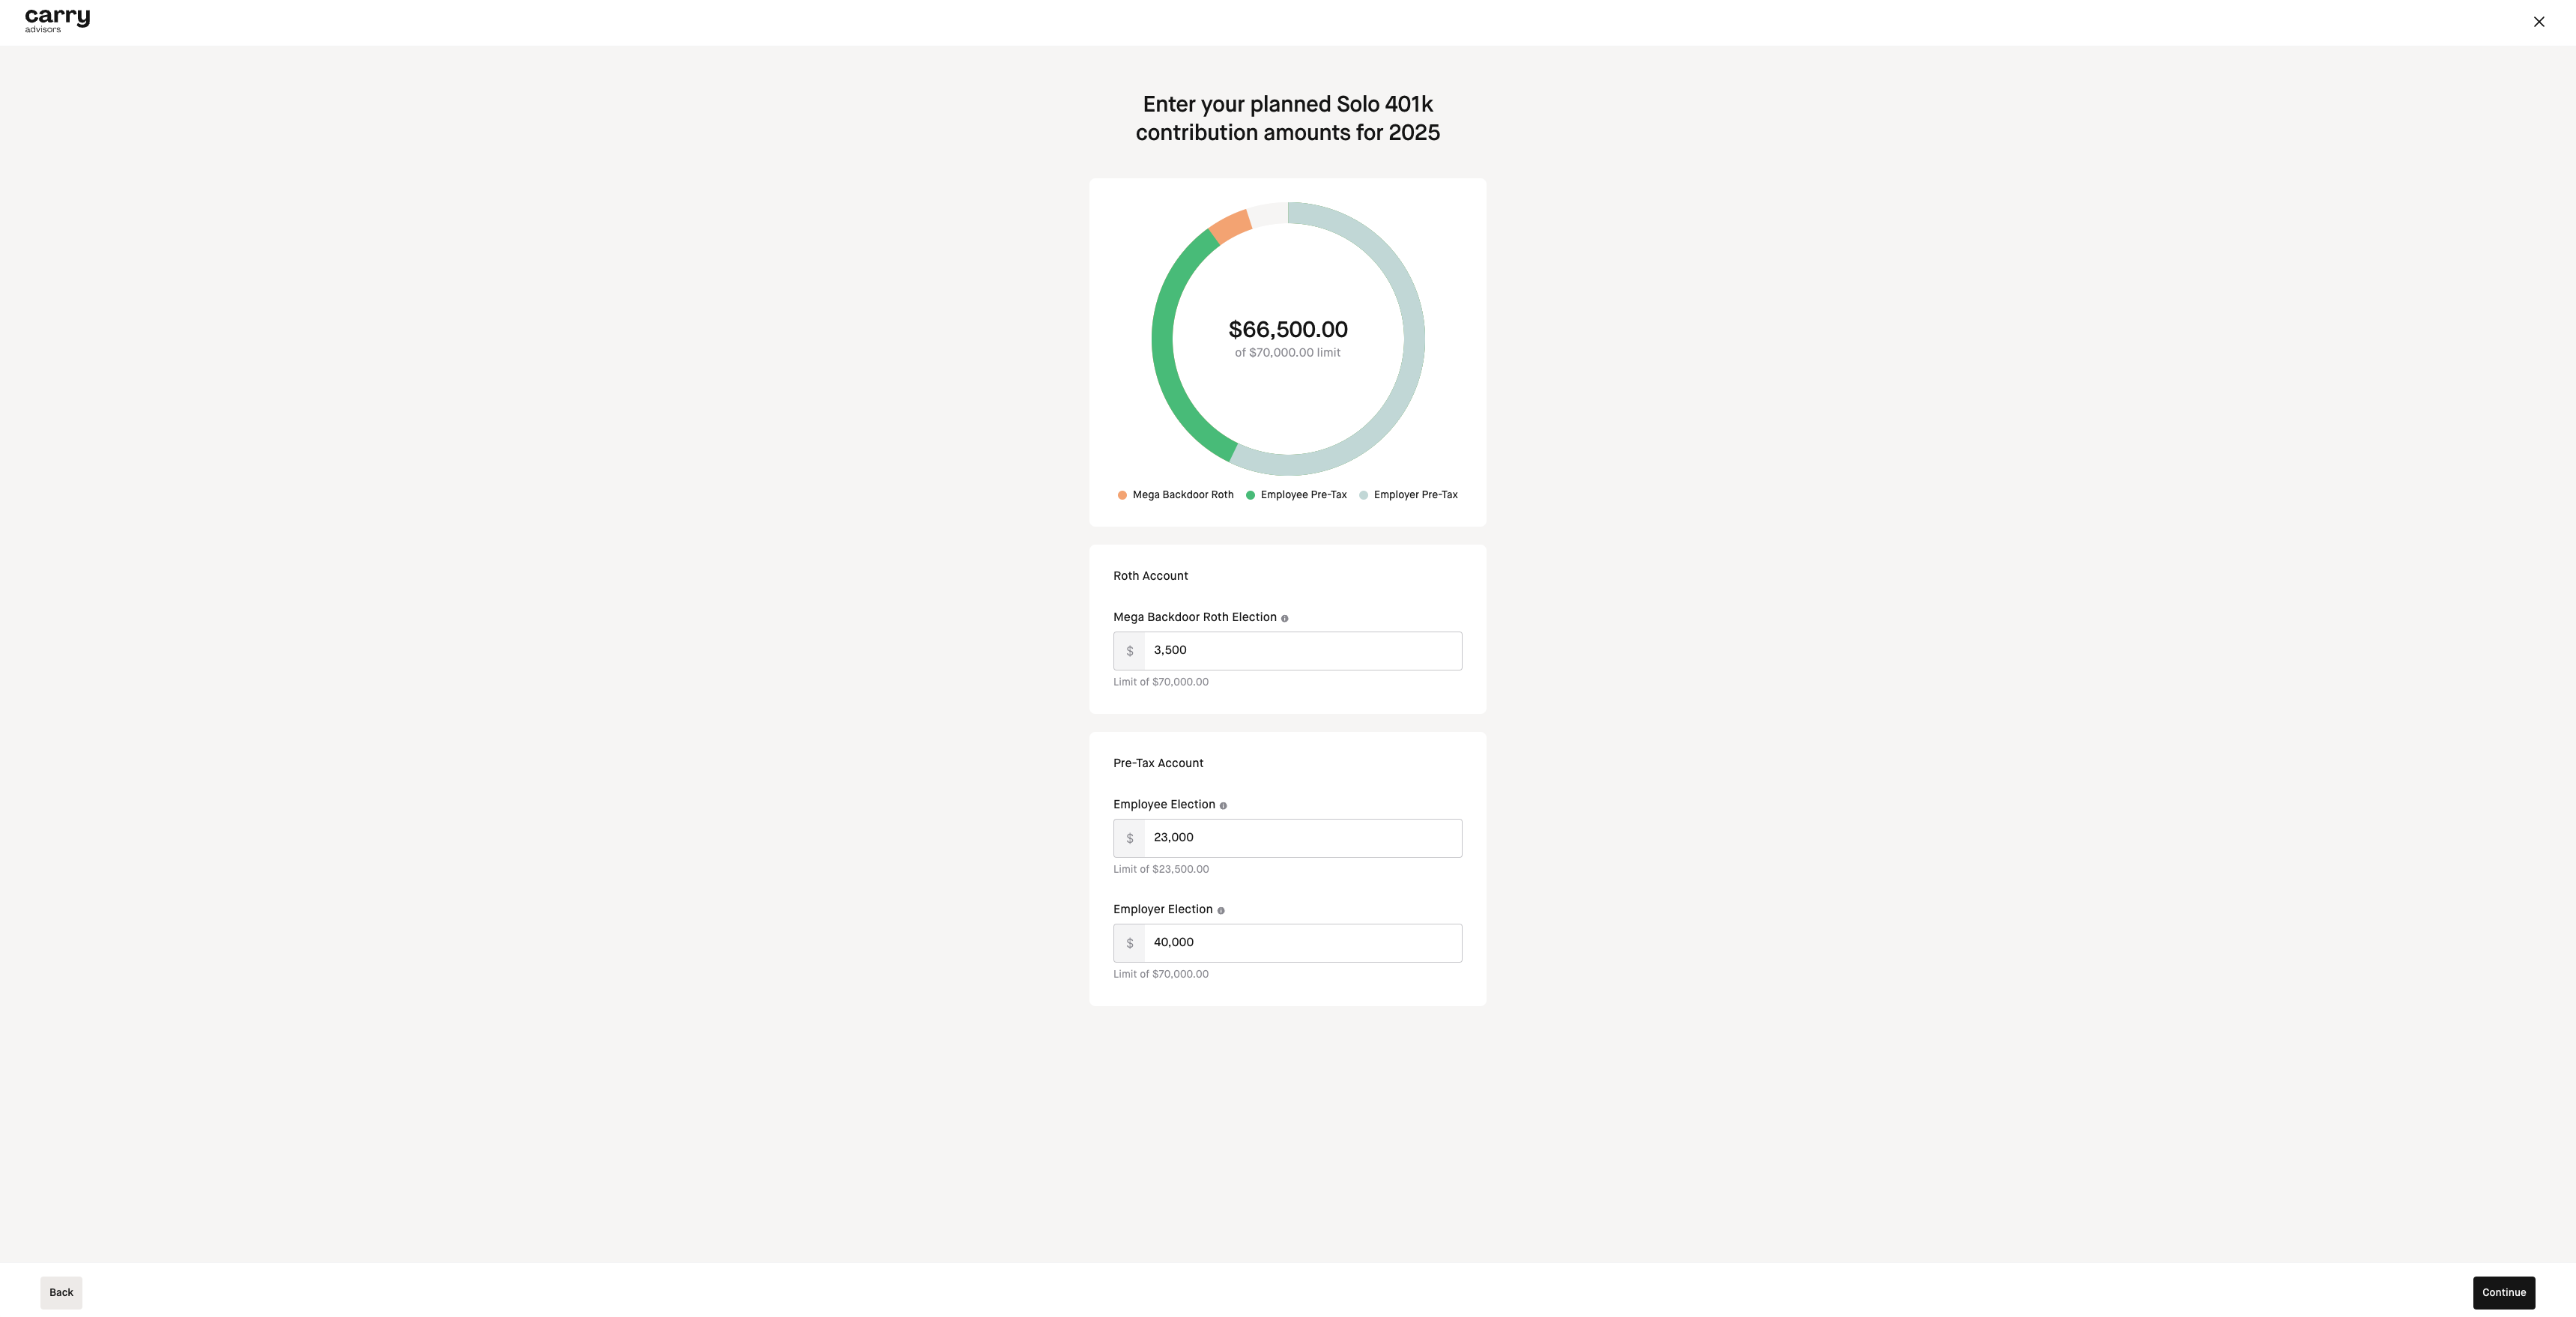Focus the Mega Backdoor Roth Election amount field
The height and width of the screenshot is (1317, 2576).
tap(1302, 650)
